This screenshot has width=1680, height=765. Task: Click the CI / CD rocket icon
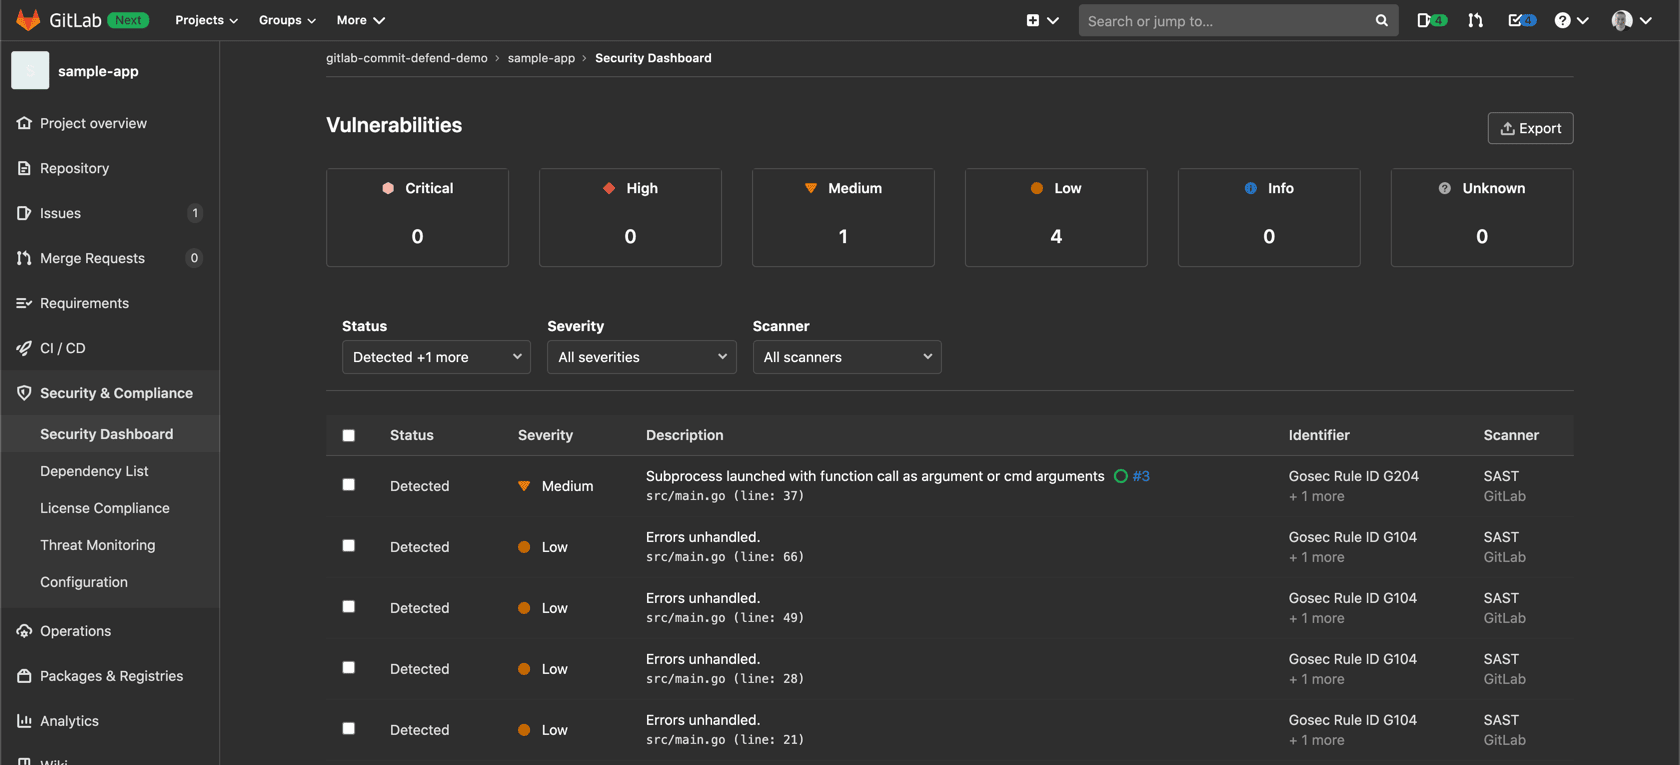[24, 348]
